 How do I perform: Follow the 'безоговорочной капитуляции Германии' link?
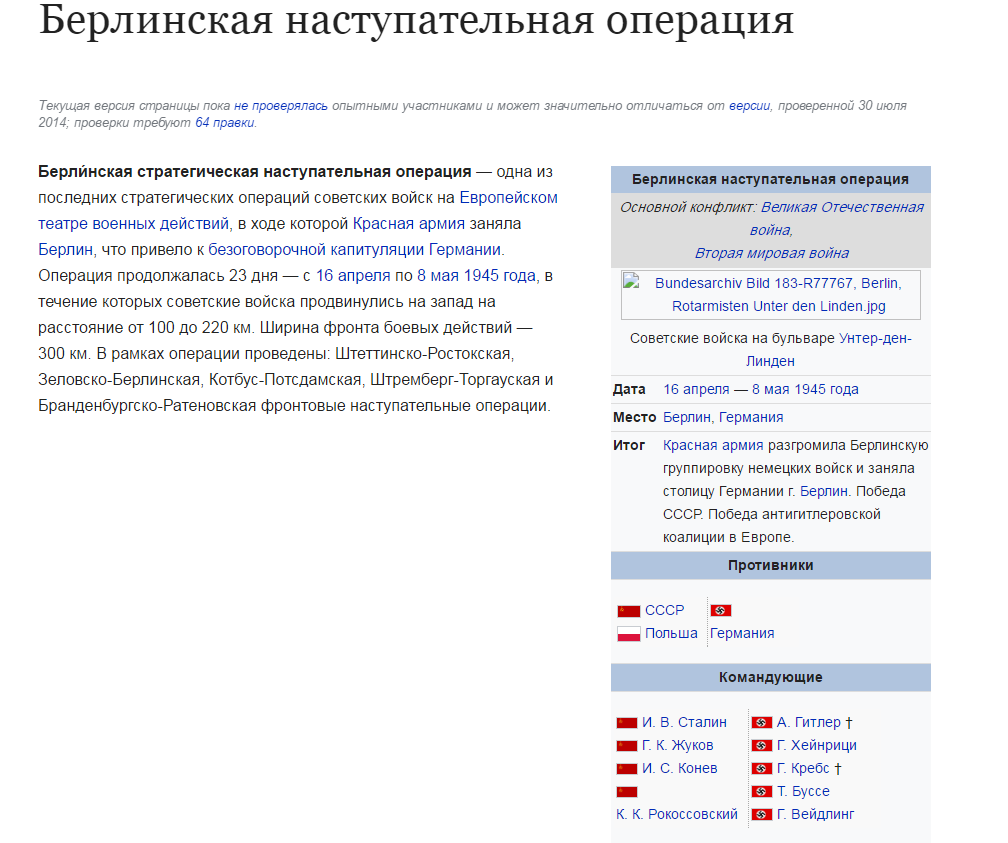[x=354, y=249]
